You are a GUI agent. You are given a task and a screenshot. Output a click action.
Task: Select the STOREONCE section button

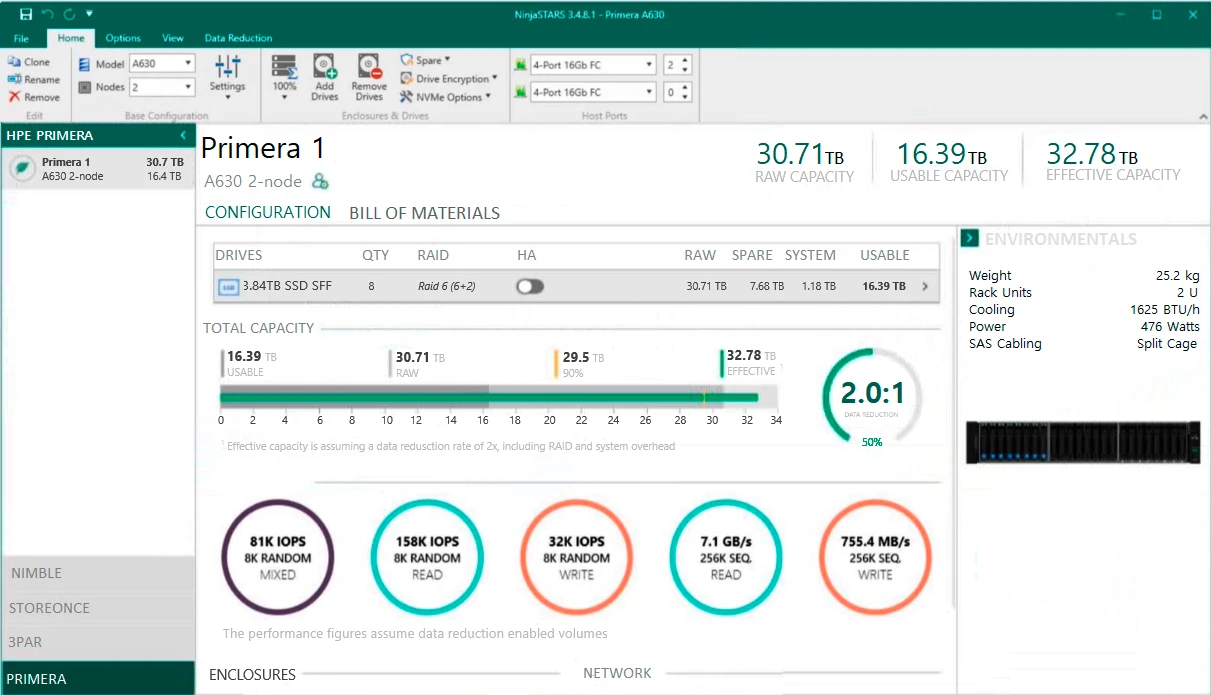(98, 608)
